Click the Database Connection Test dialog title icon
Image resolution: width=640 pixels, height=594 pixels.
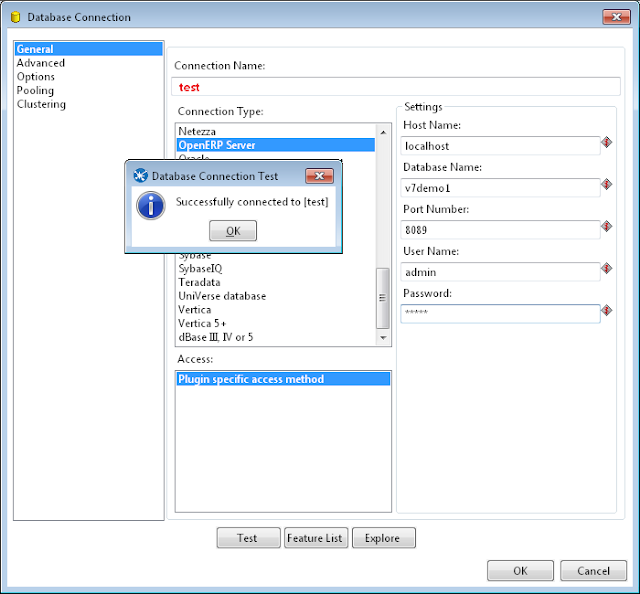click(141, 176)
